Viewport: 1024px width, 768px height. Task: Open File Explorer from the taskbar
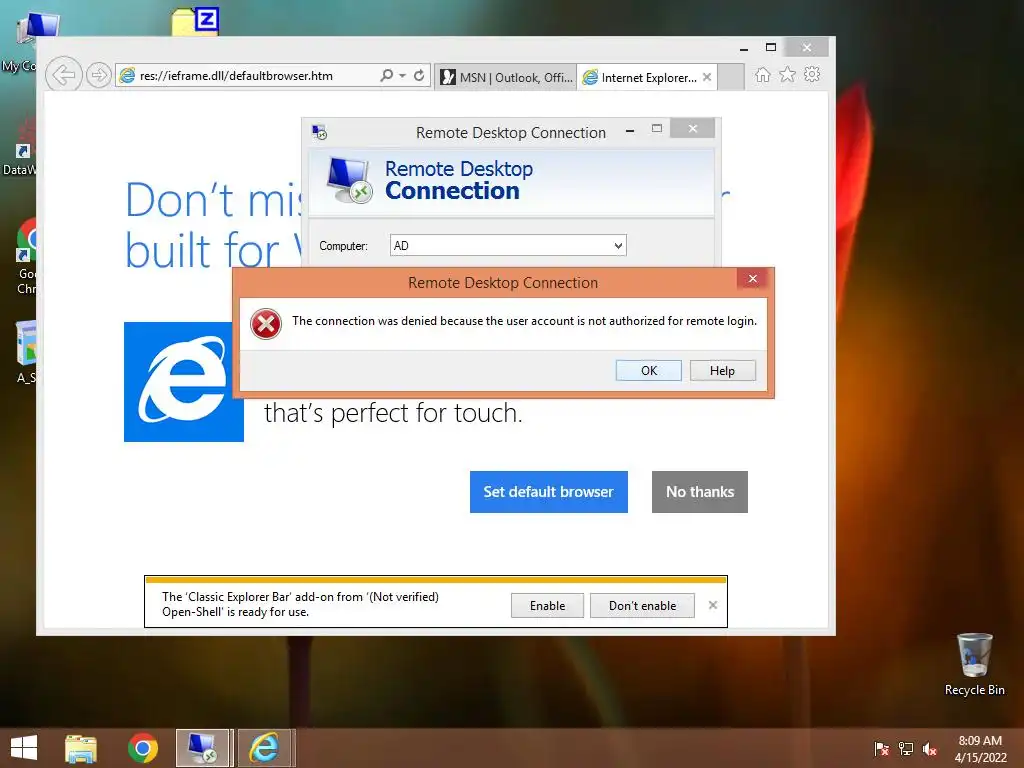(81, 748)
